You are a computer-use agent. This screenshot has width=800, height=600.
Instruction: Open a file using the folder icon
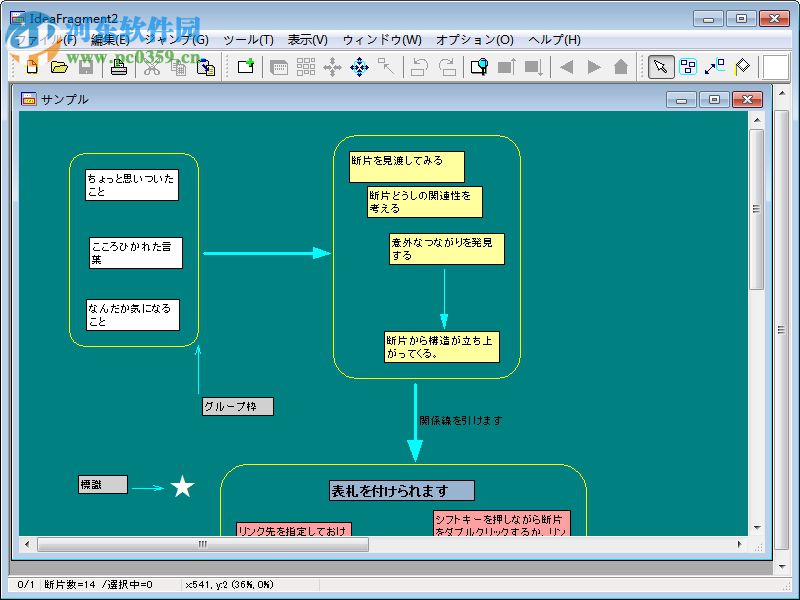[57, 67]
